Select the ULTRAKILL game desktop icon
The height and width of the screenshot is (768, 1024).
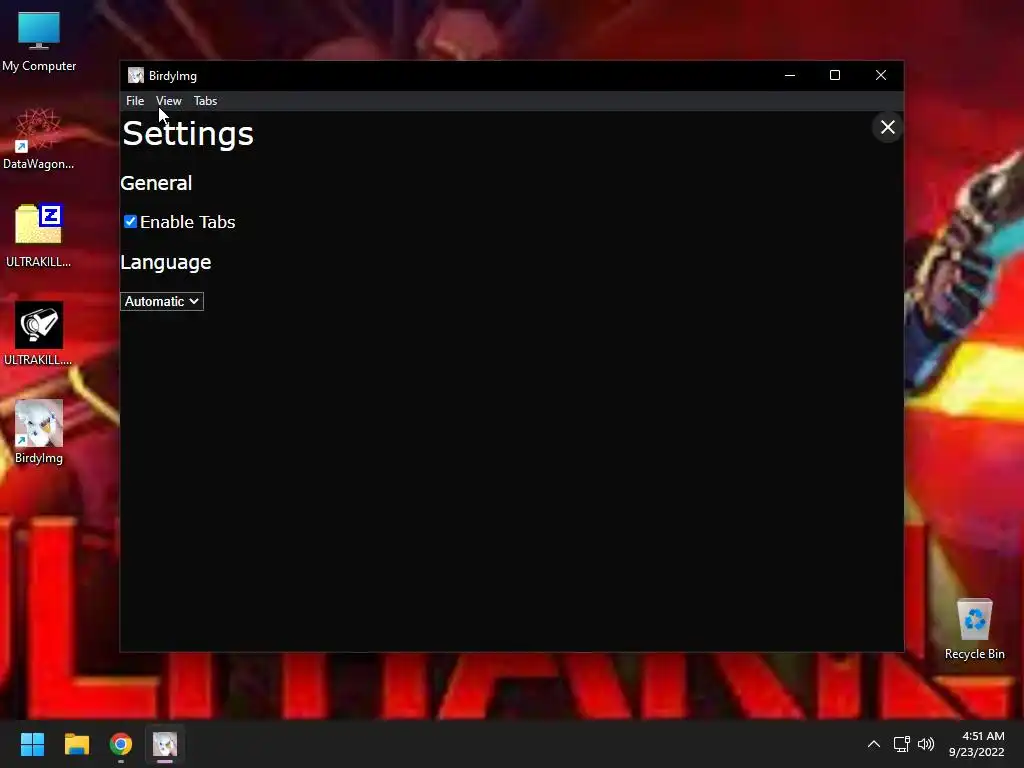pyautogui.click(x=39, y=334)
